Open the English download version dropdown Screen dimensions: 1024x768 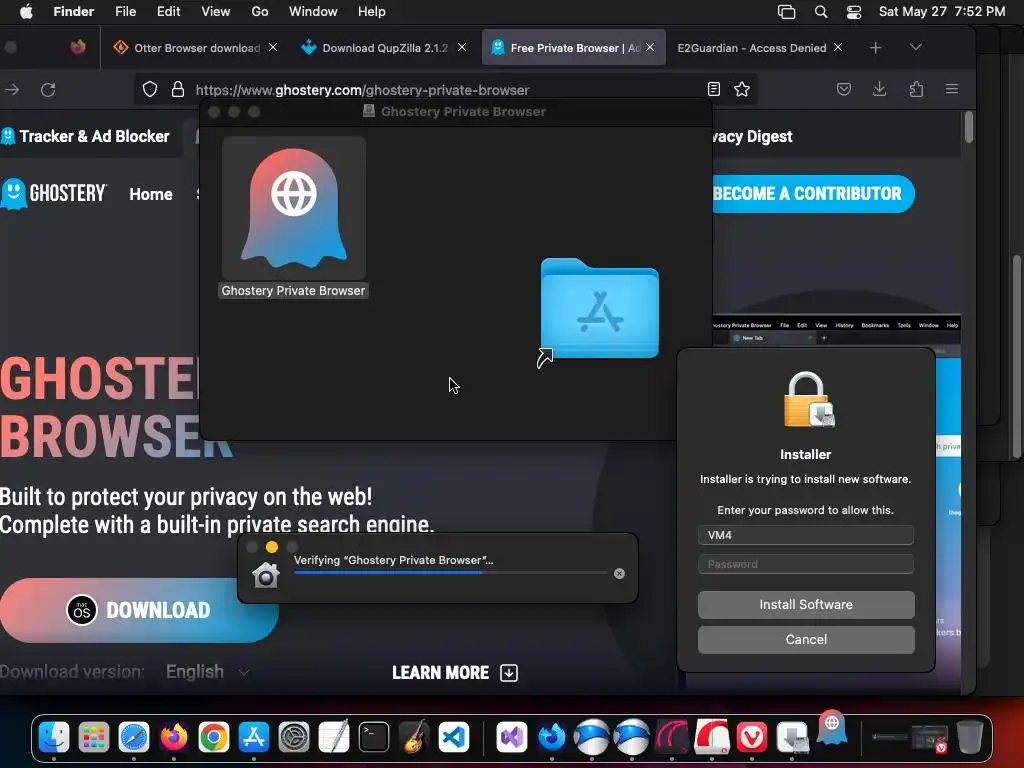(x=206, y=672)
